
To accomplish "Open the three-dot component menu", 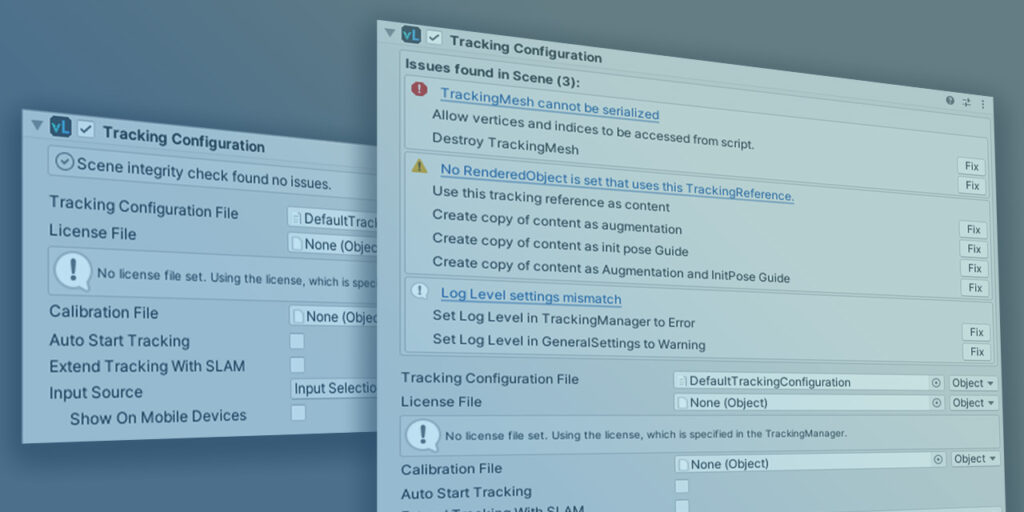I will coord(982,103).
